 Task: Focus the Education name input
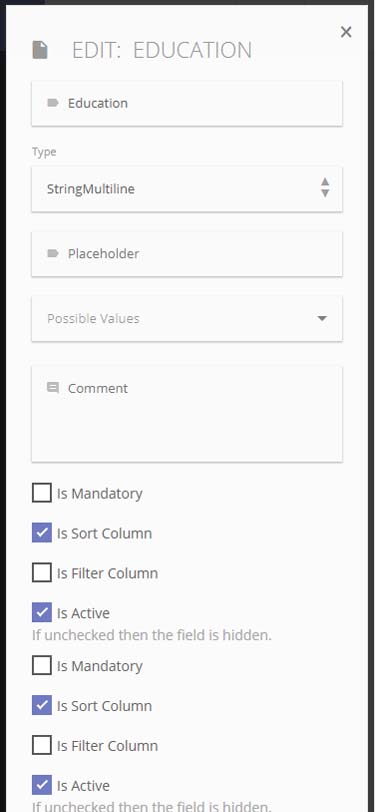point(187,104)
